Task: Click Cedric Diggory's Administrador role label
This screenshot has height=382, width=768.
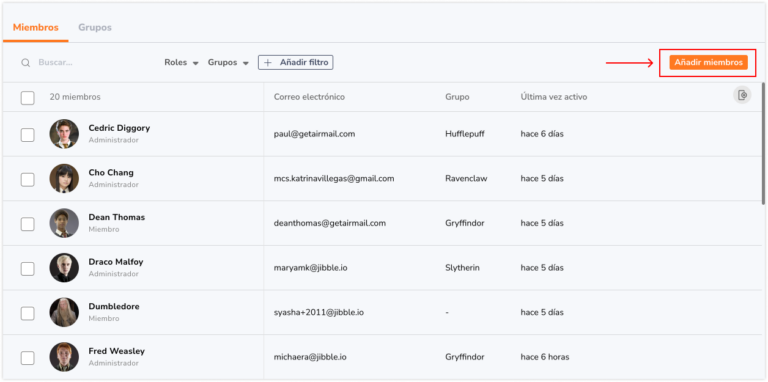Action: coord(114,140)
